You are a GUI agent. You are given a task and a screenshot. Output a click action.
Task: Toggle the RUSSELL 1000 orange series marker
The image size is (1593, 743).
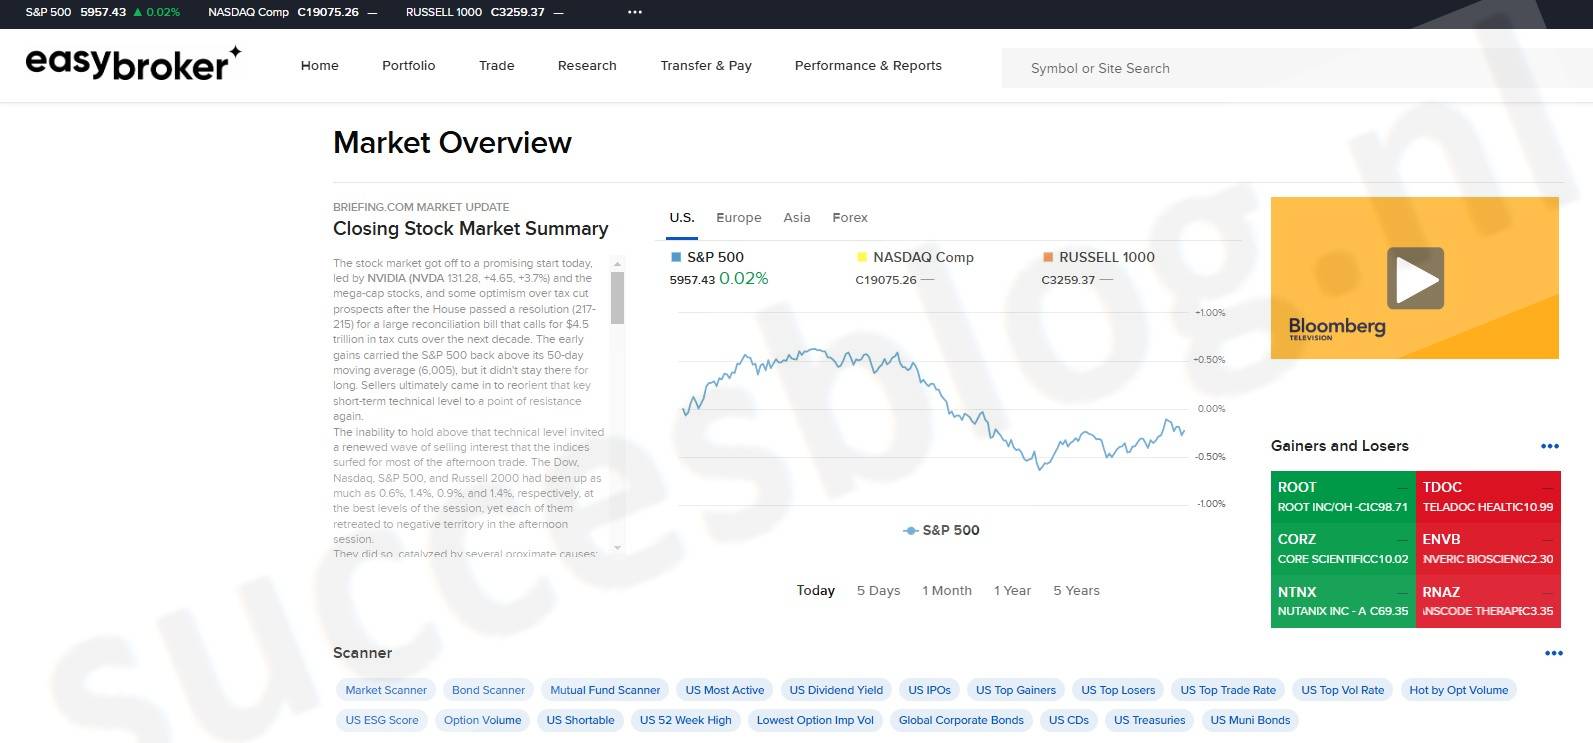pos(1048,257)
